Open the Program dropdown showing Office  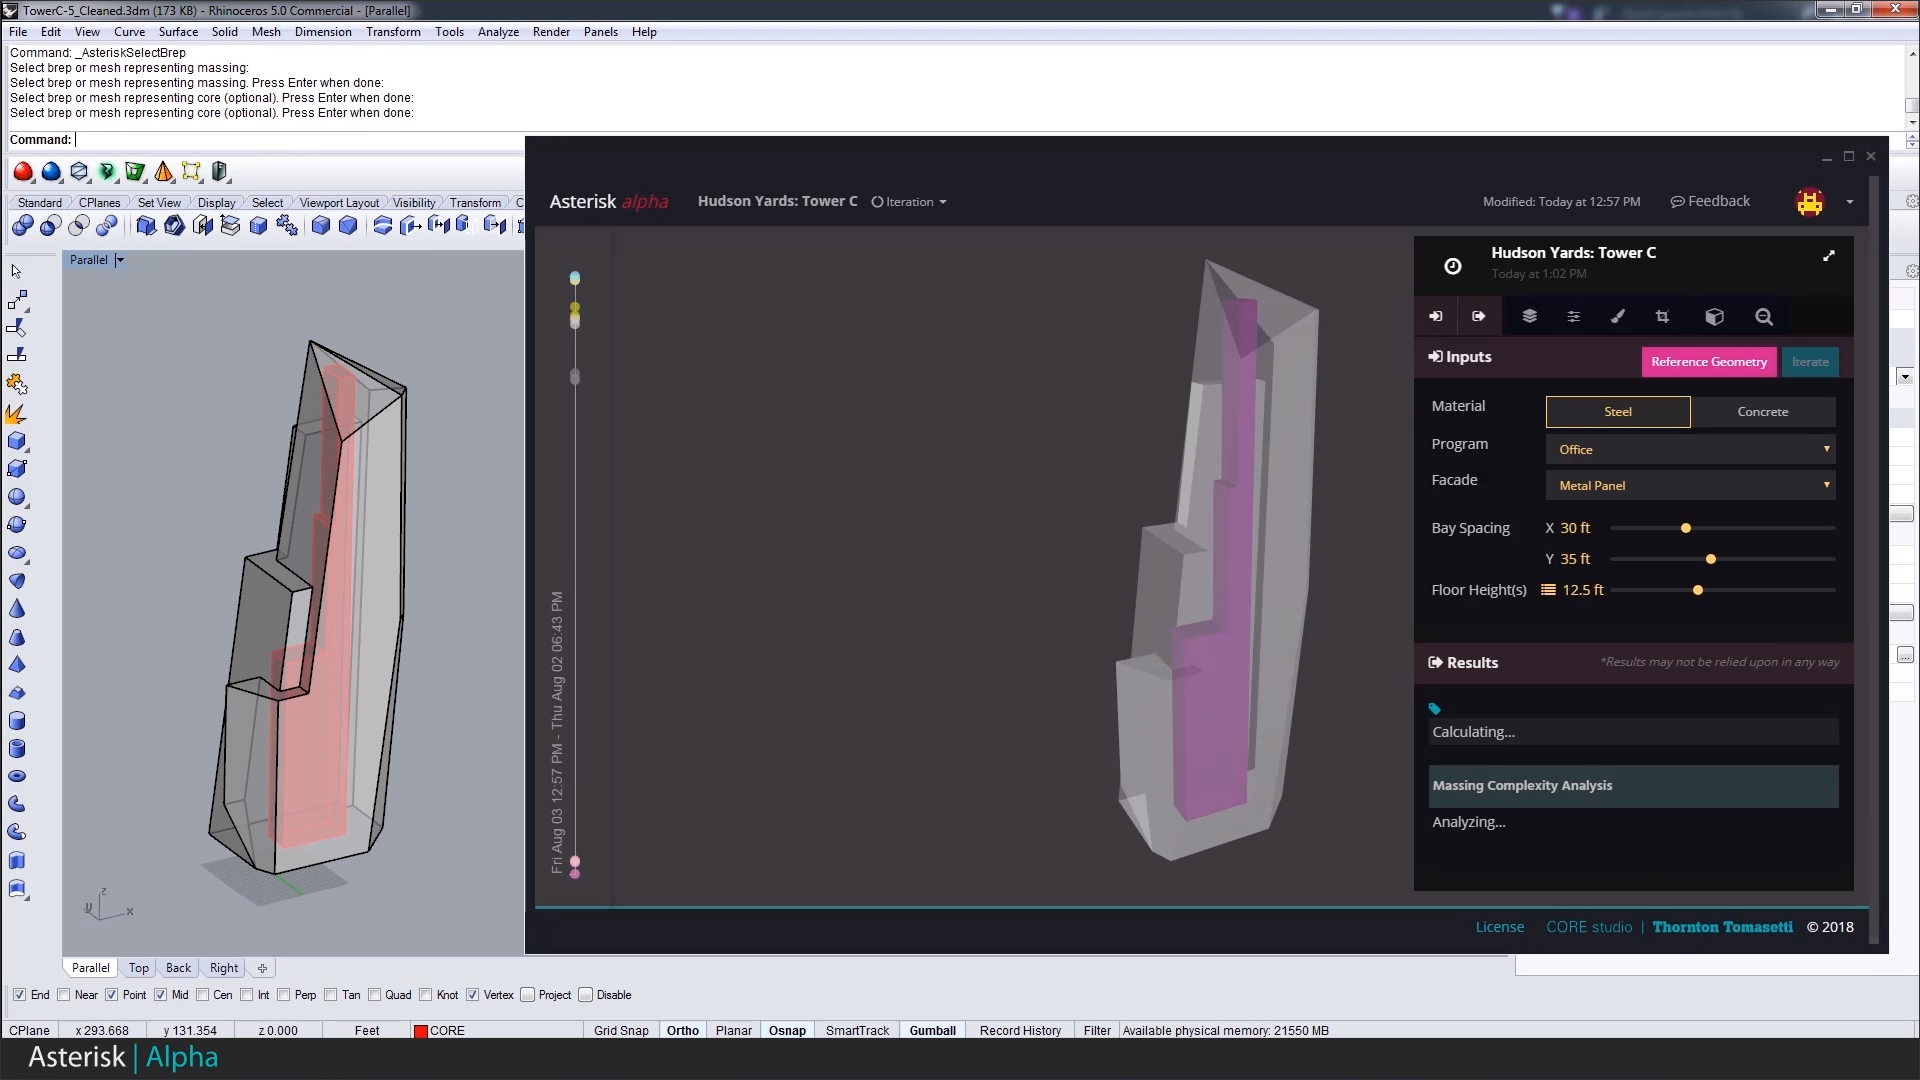tap(1690, 449)
